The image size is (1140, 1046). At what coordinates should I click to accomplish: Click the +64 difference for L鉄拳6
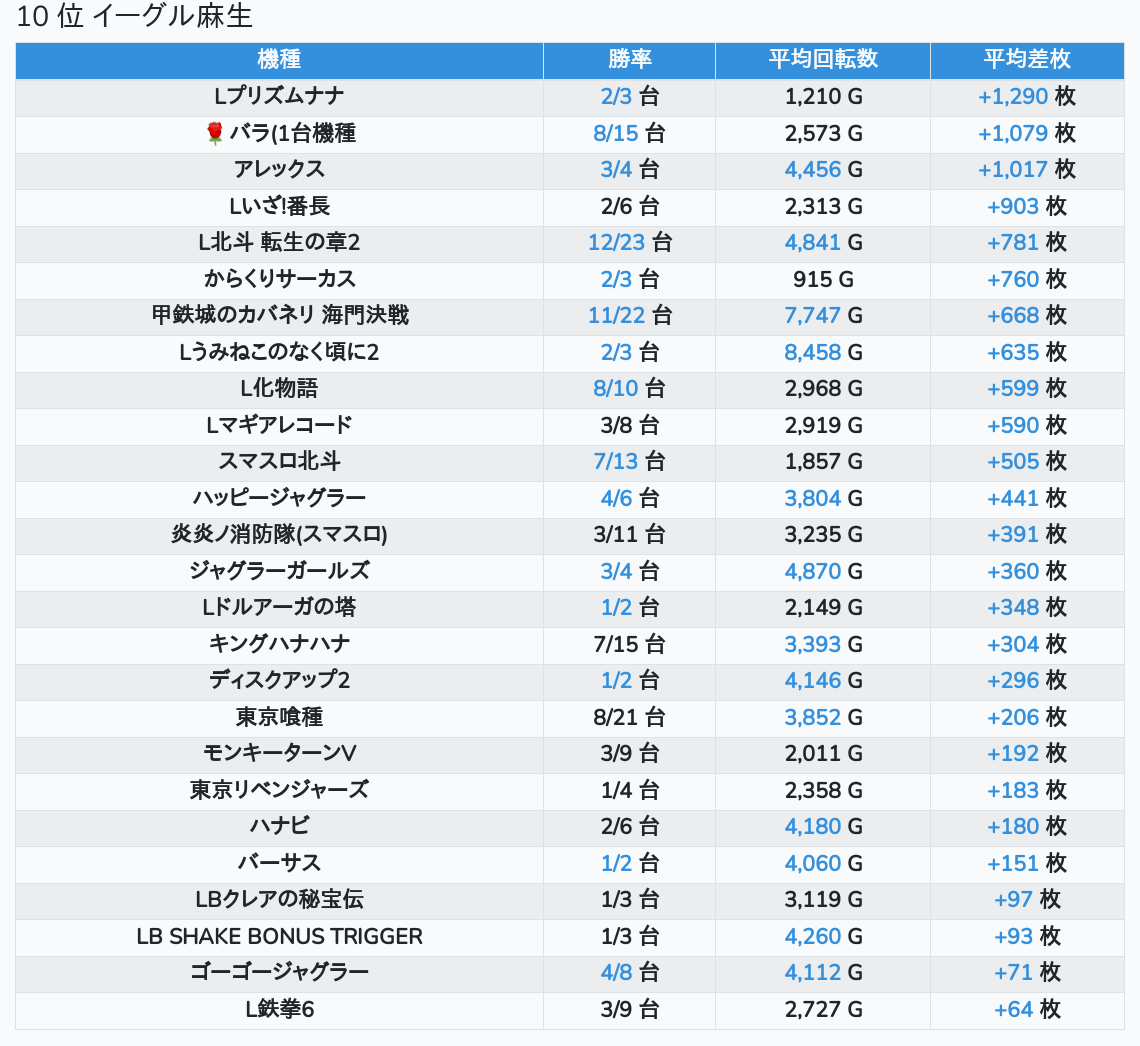coord(1013,1009)
